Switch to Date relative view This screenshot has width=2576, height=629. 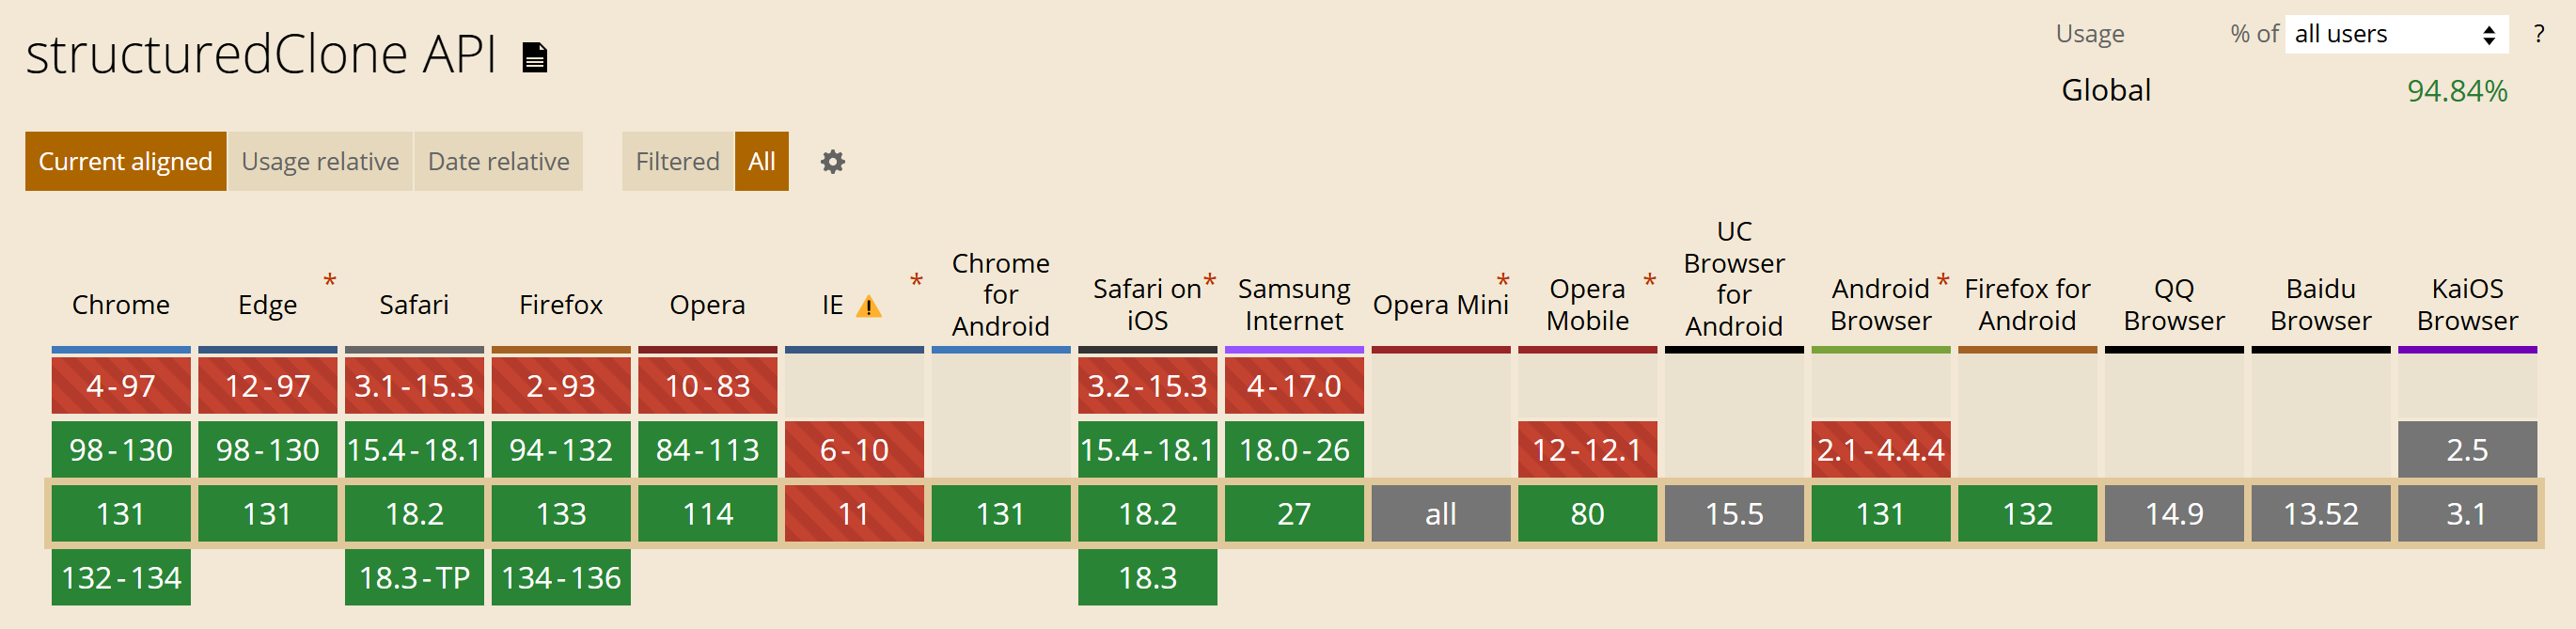498,162
